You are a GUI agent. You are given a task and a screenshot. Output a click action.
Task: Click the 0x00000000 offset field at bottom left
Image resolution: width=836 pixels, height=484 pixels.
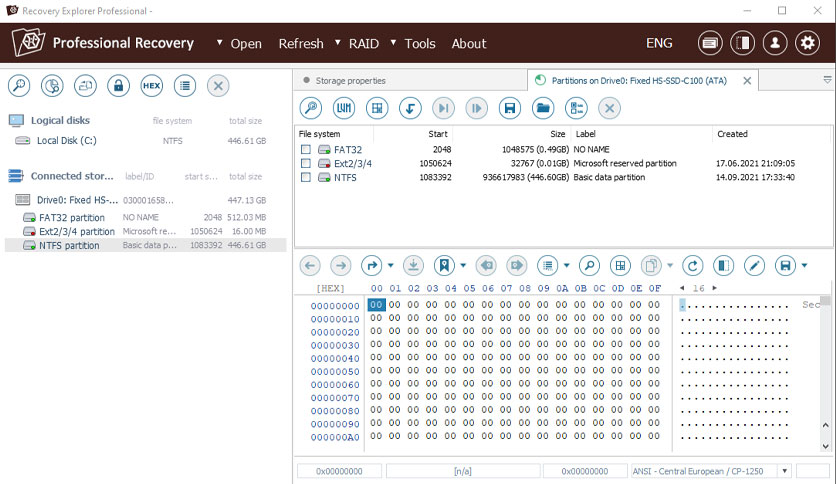click(x=339, y=471)
